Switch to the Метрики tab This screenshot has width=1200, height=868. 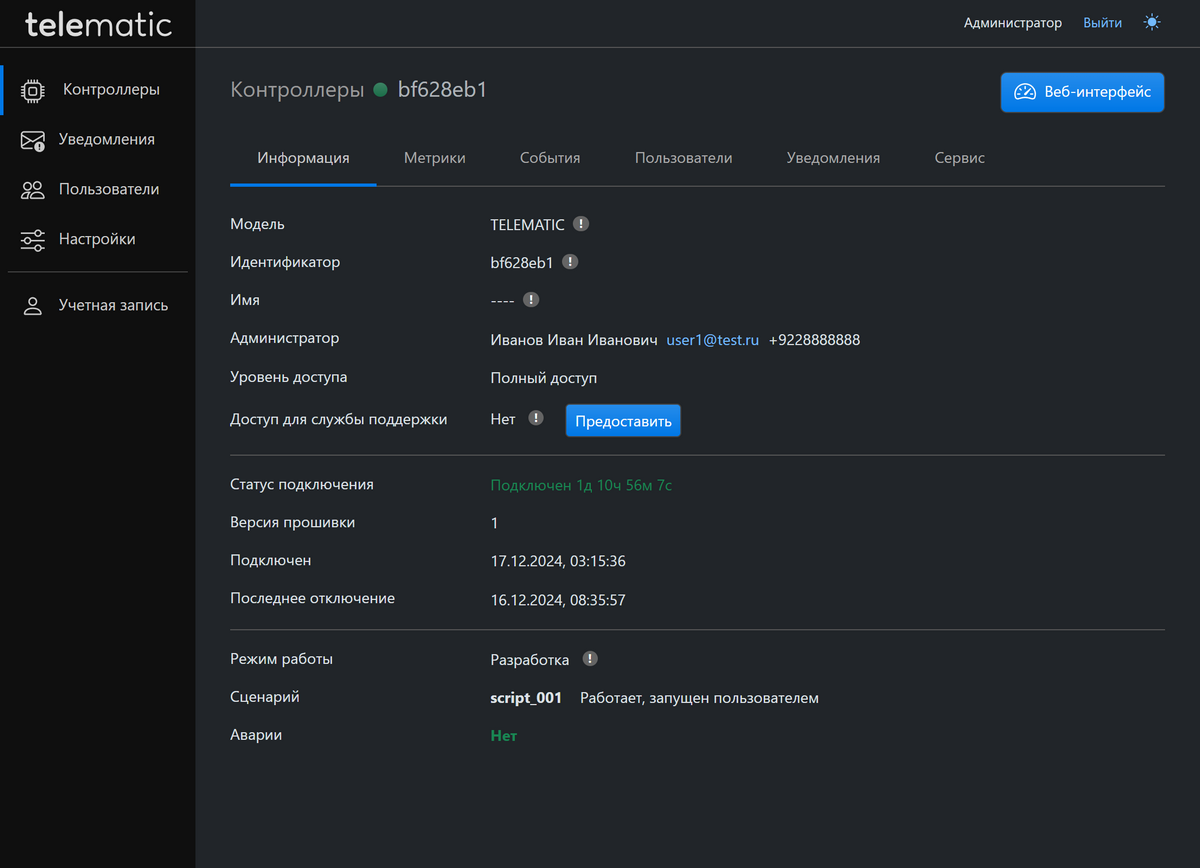click(x=434, y=158)
